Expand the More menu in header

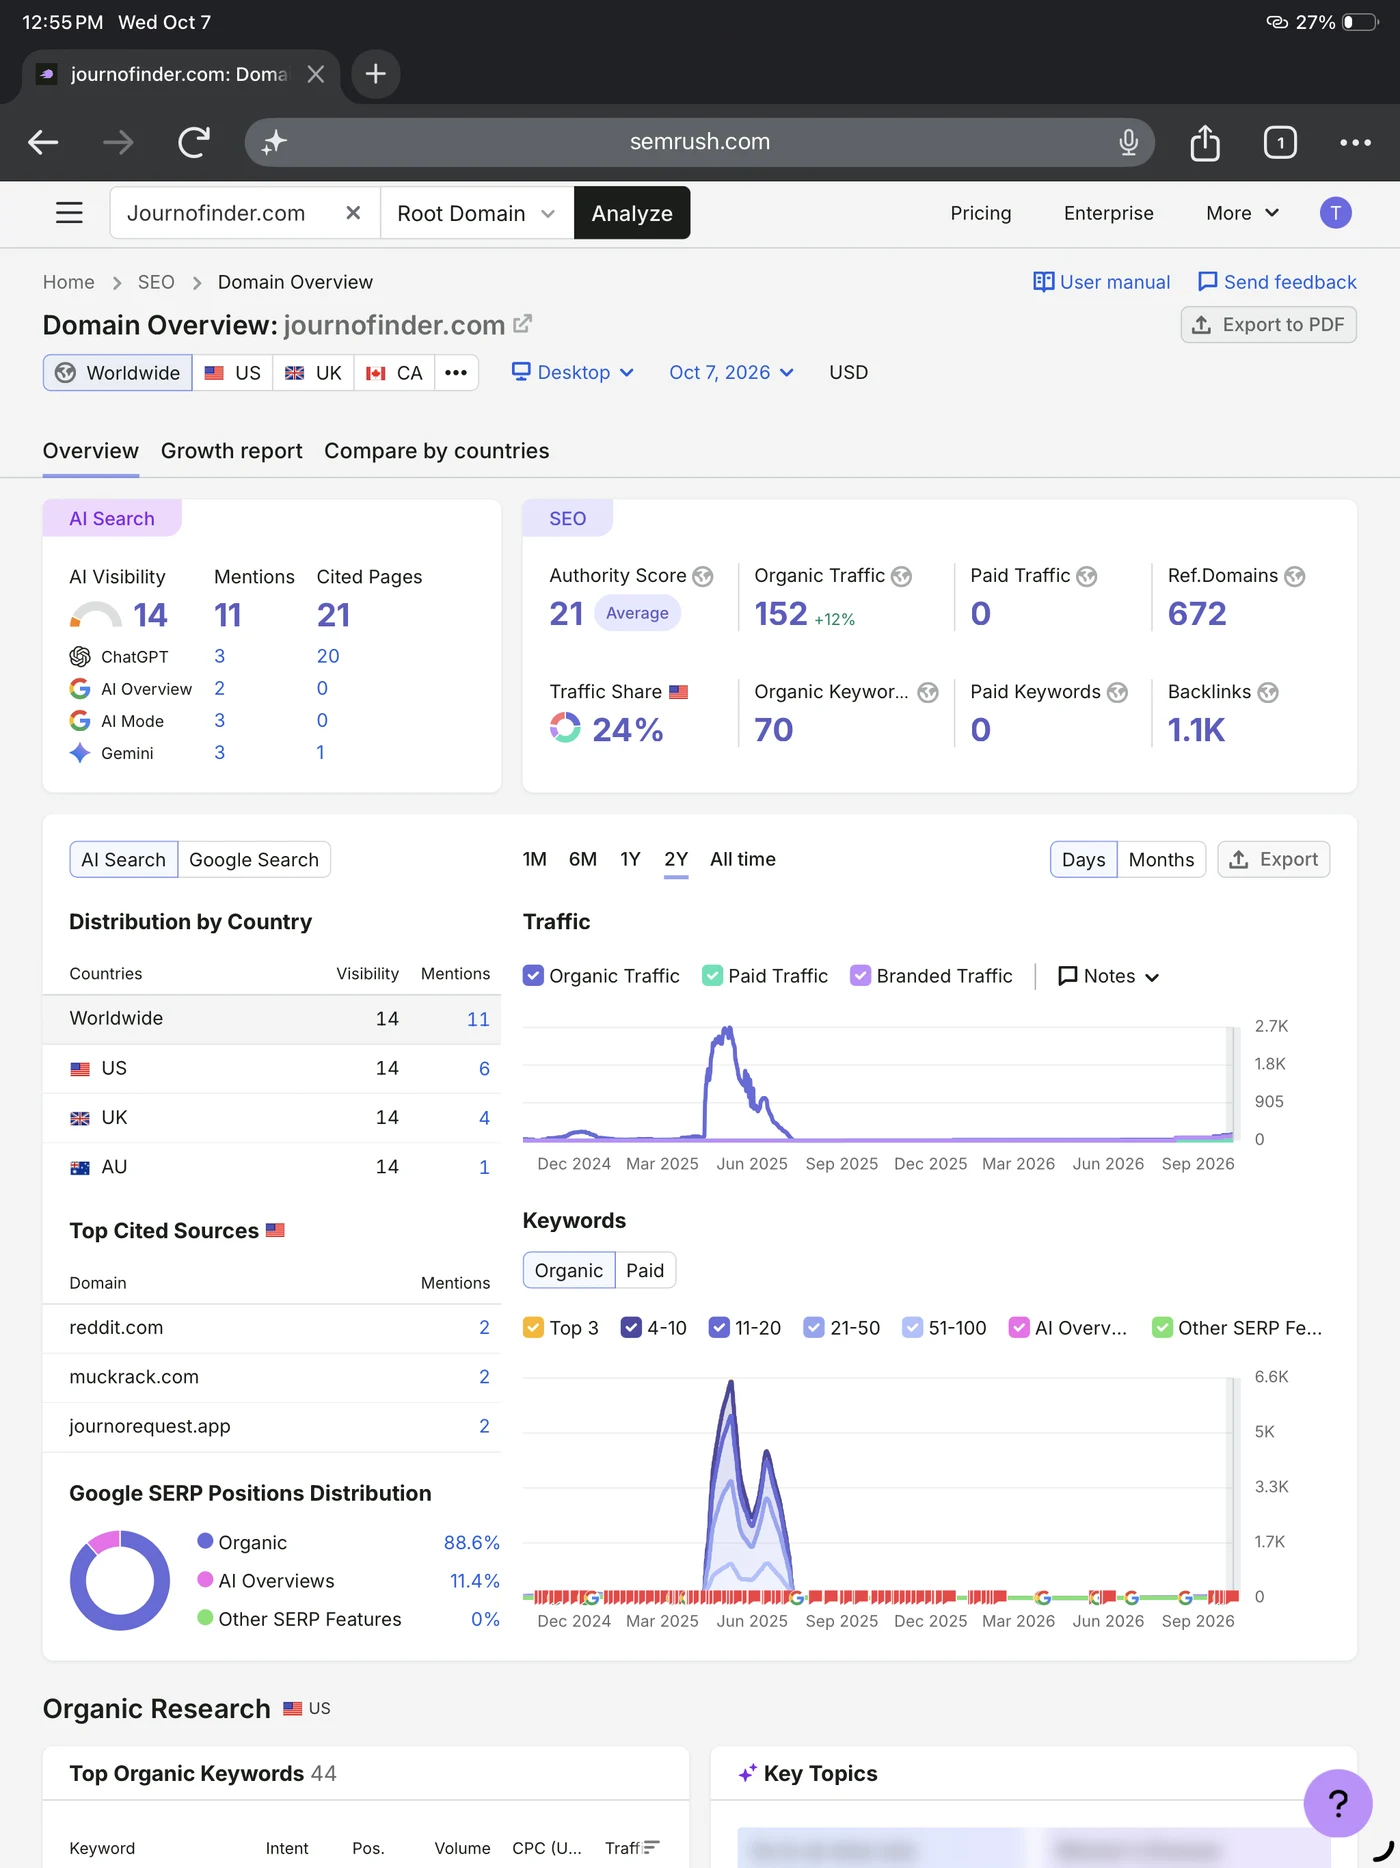coord(1242,213)
